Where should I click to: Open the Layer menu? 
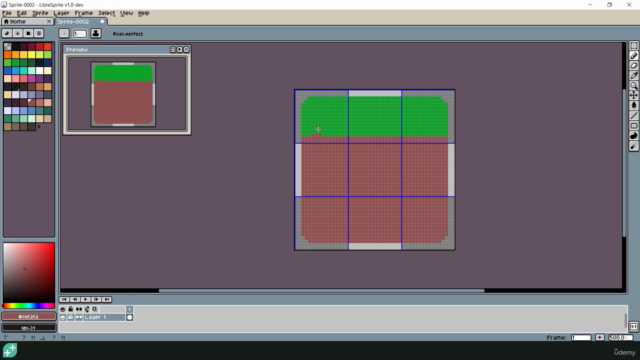(61, 13)
